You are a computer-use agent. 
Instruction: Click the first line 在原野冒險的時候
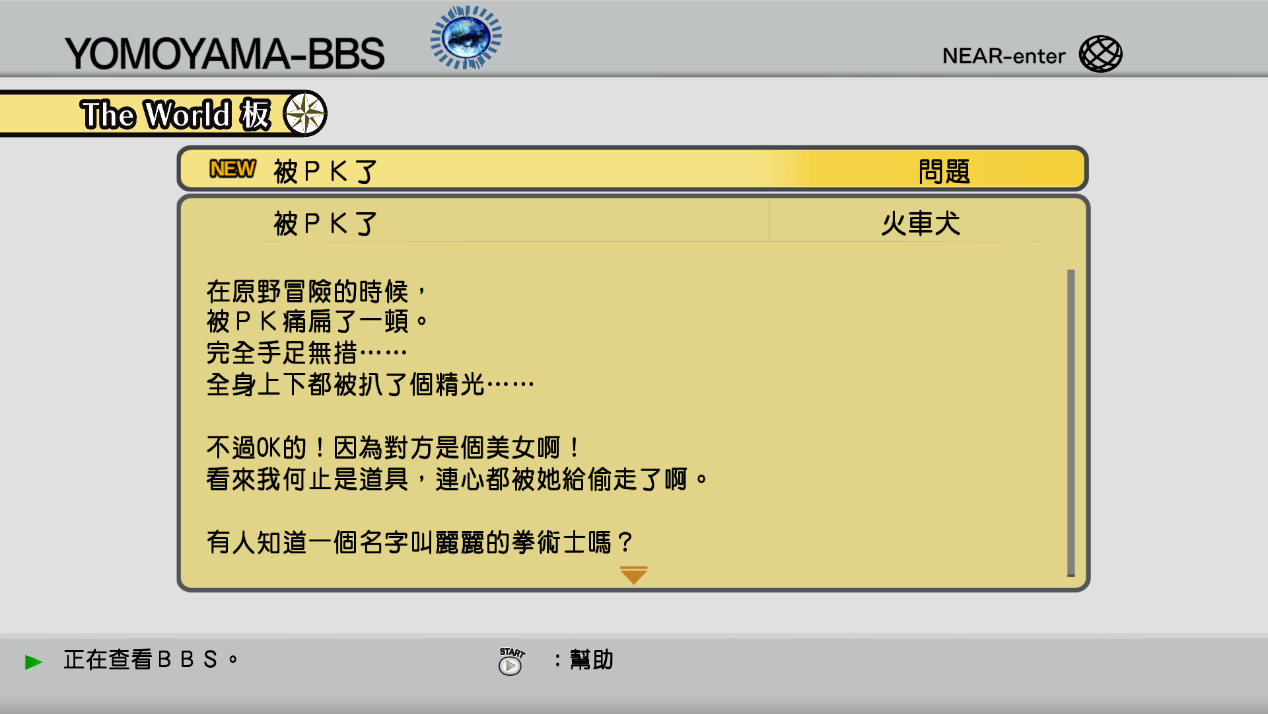click(x=317, y=292)
